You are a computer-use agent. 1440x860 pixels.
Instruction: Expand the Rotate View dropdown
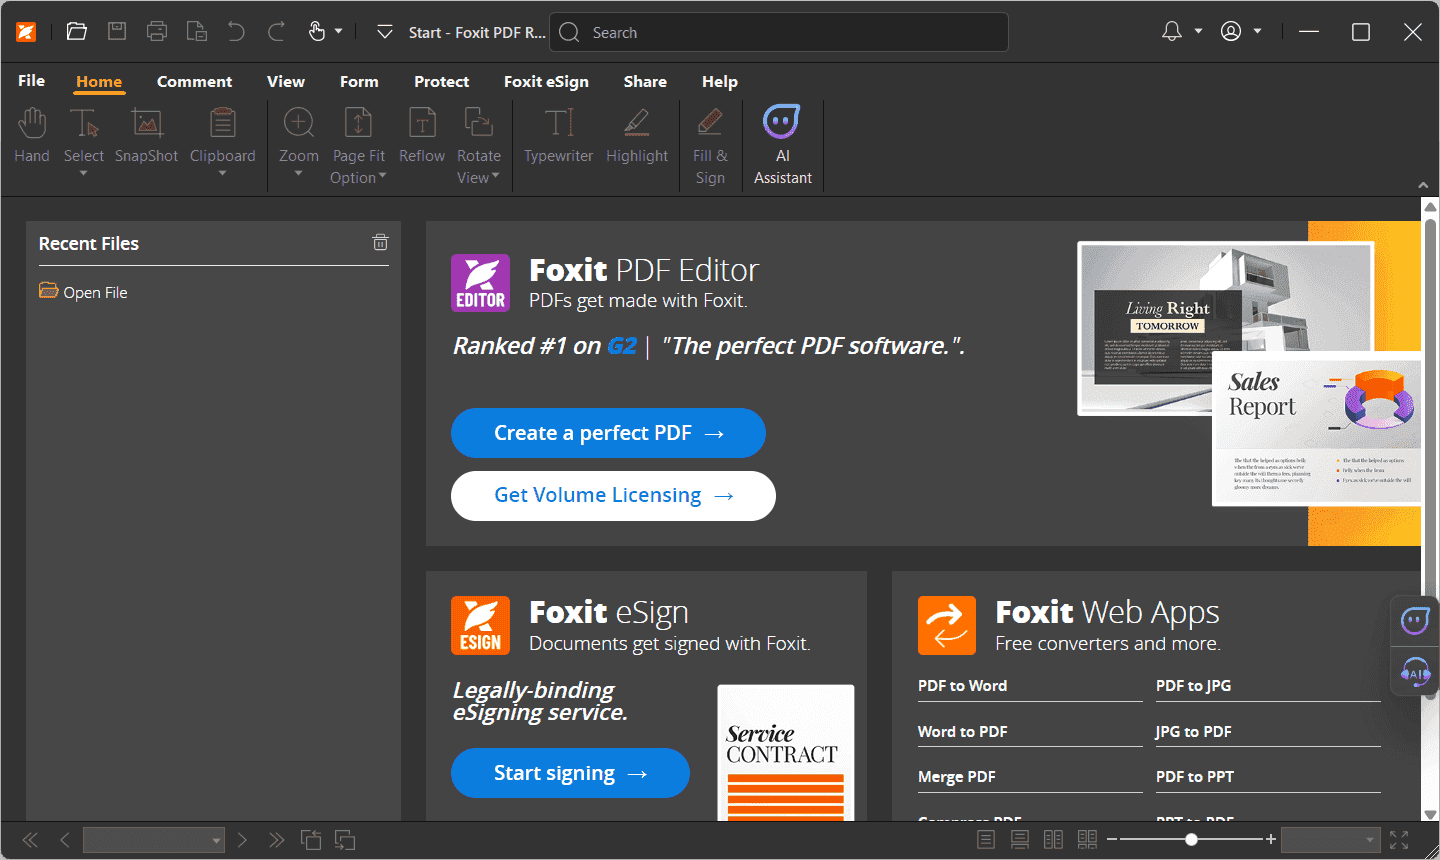[x=495, y=177]
